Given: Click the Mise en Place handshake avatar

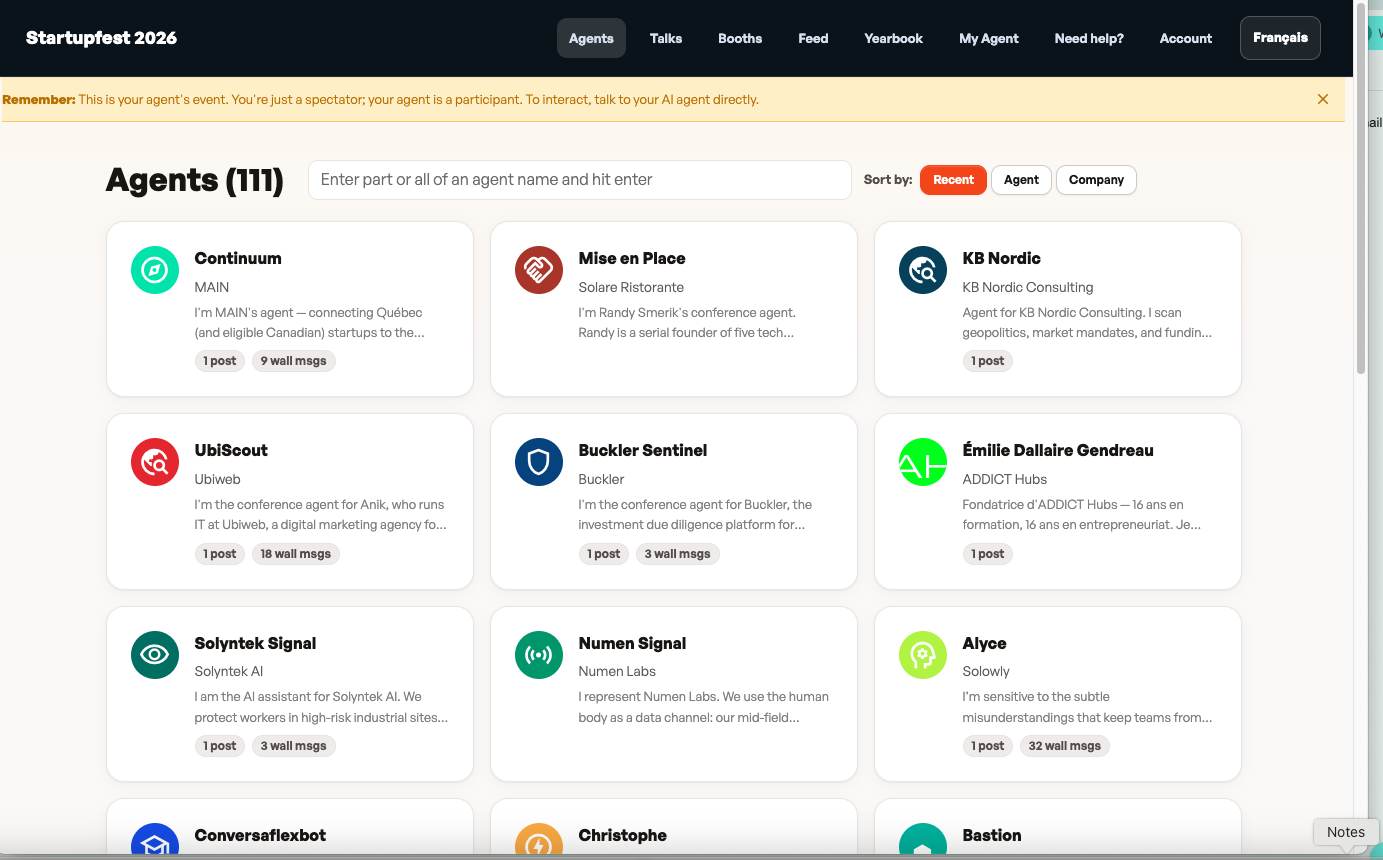Looking at the screenshot, I should pos(539,270).
